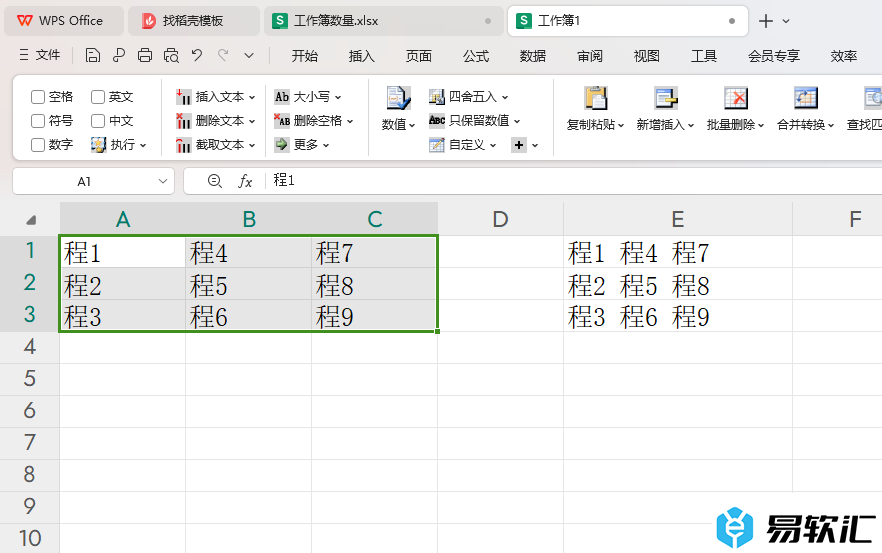882x553 pixels.
Task: Select column E header
Action: point(678,219)
